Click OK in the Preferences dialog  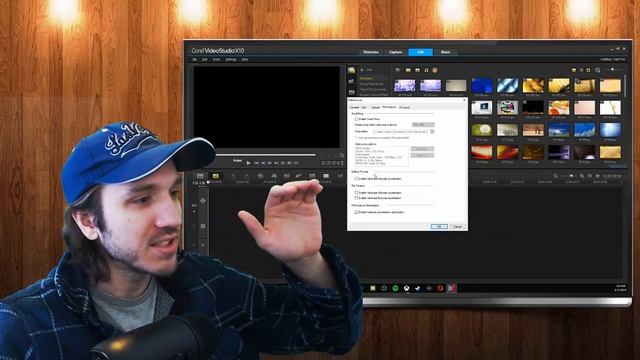pyautogui.click(x=439, y=227)
